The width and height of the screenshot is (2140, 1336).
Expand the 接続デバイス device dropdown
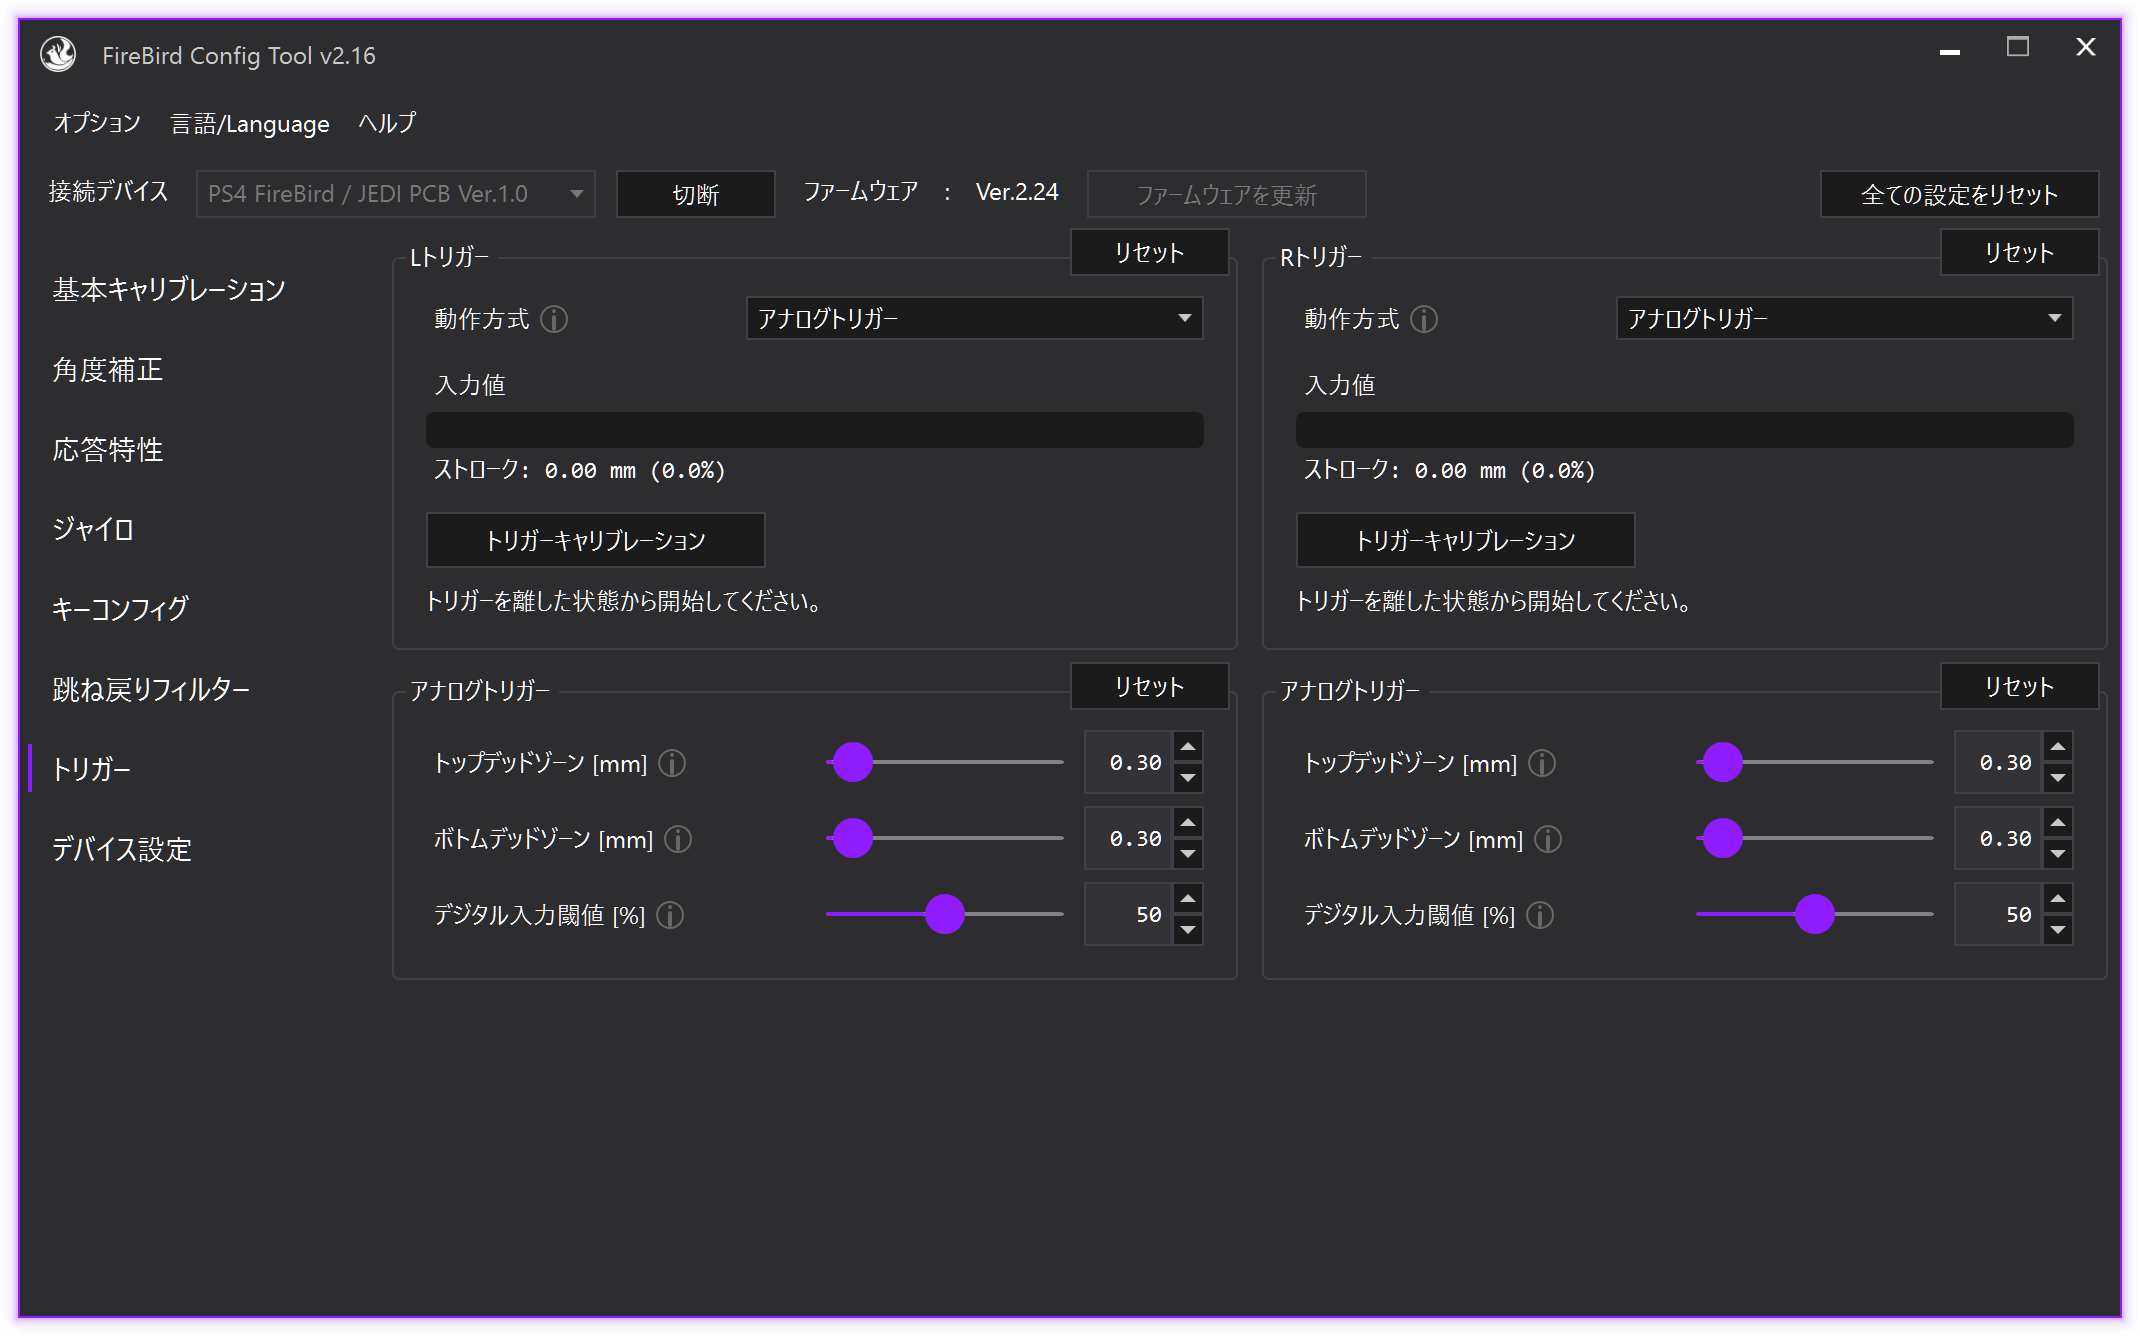[x=395, y=194]
